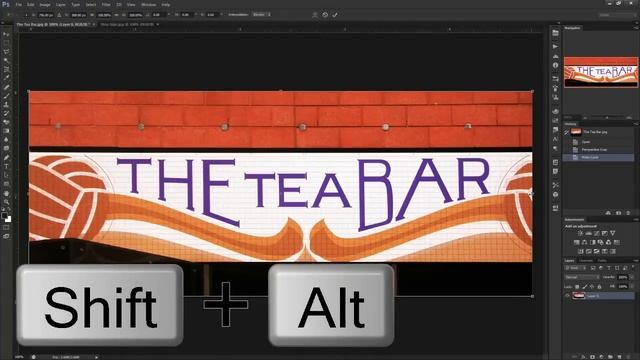
Task: Open the Interpolation dropdown
Action: tap(261, 15)
